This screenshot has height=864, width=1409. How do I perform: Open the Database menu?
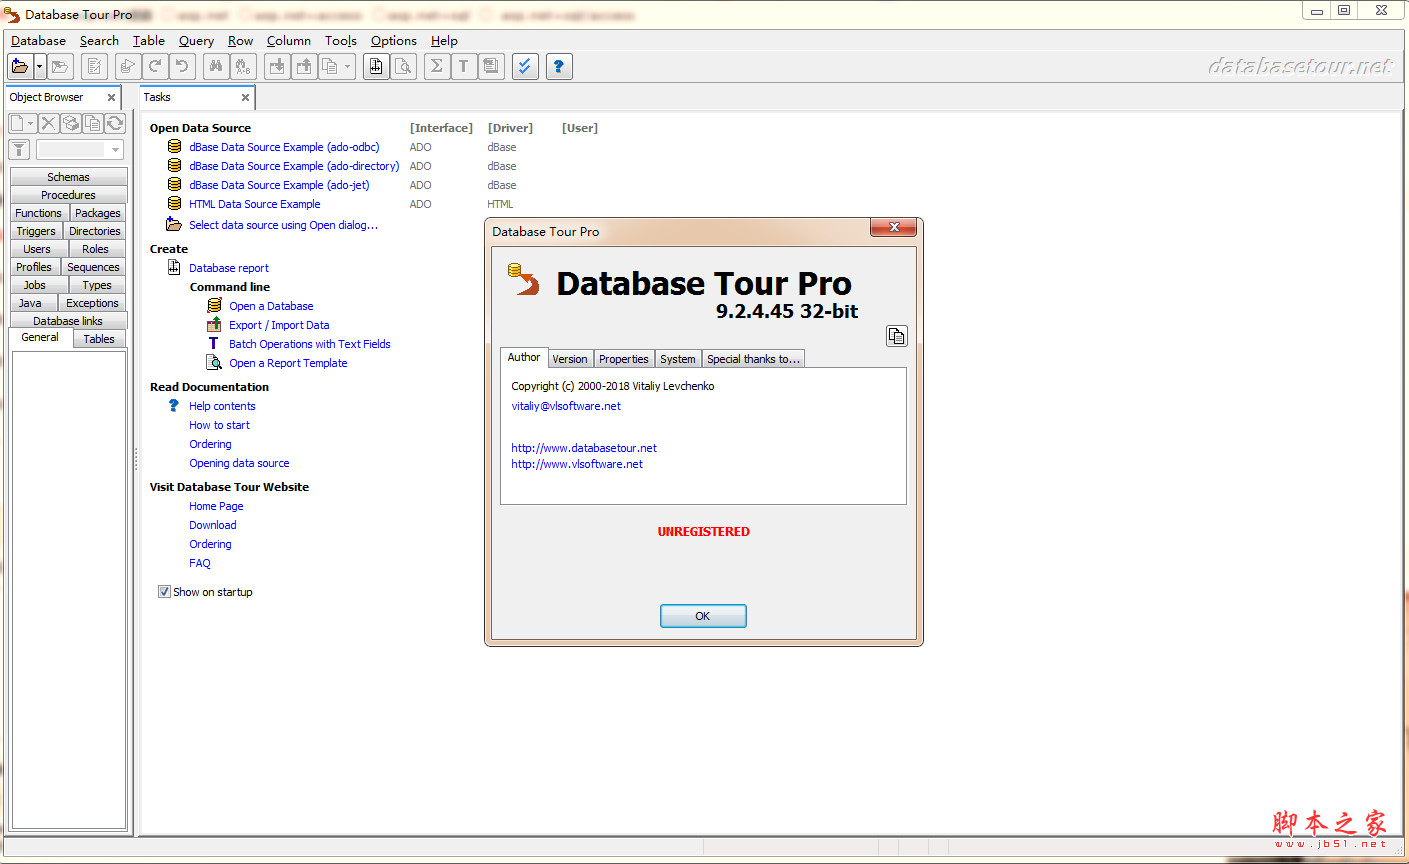click(x=38, y=41)
